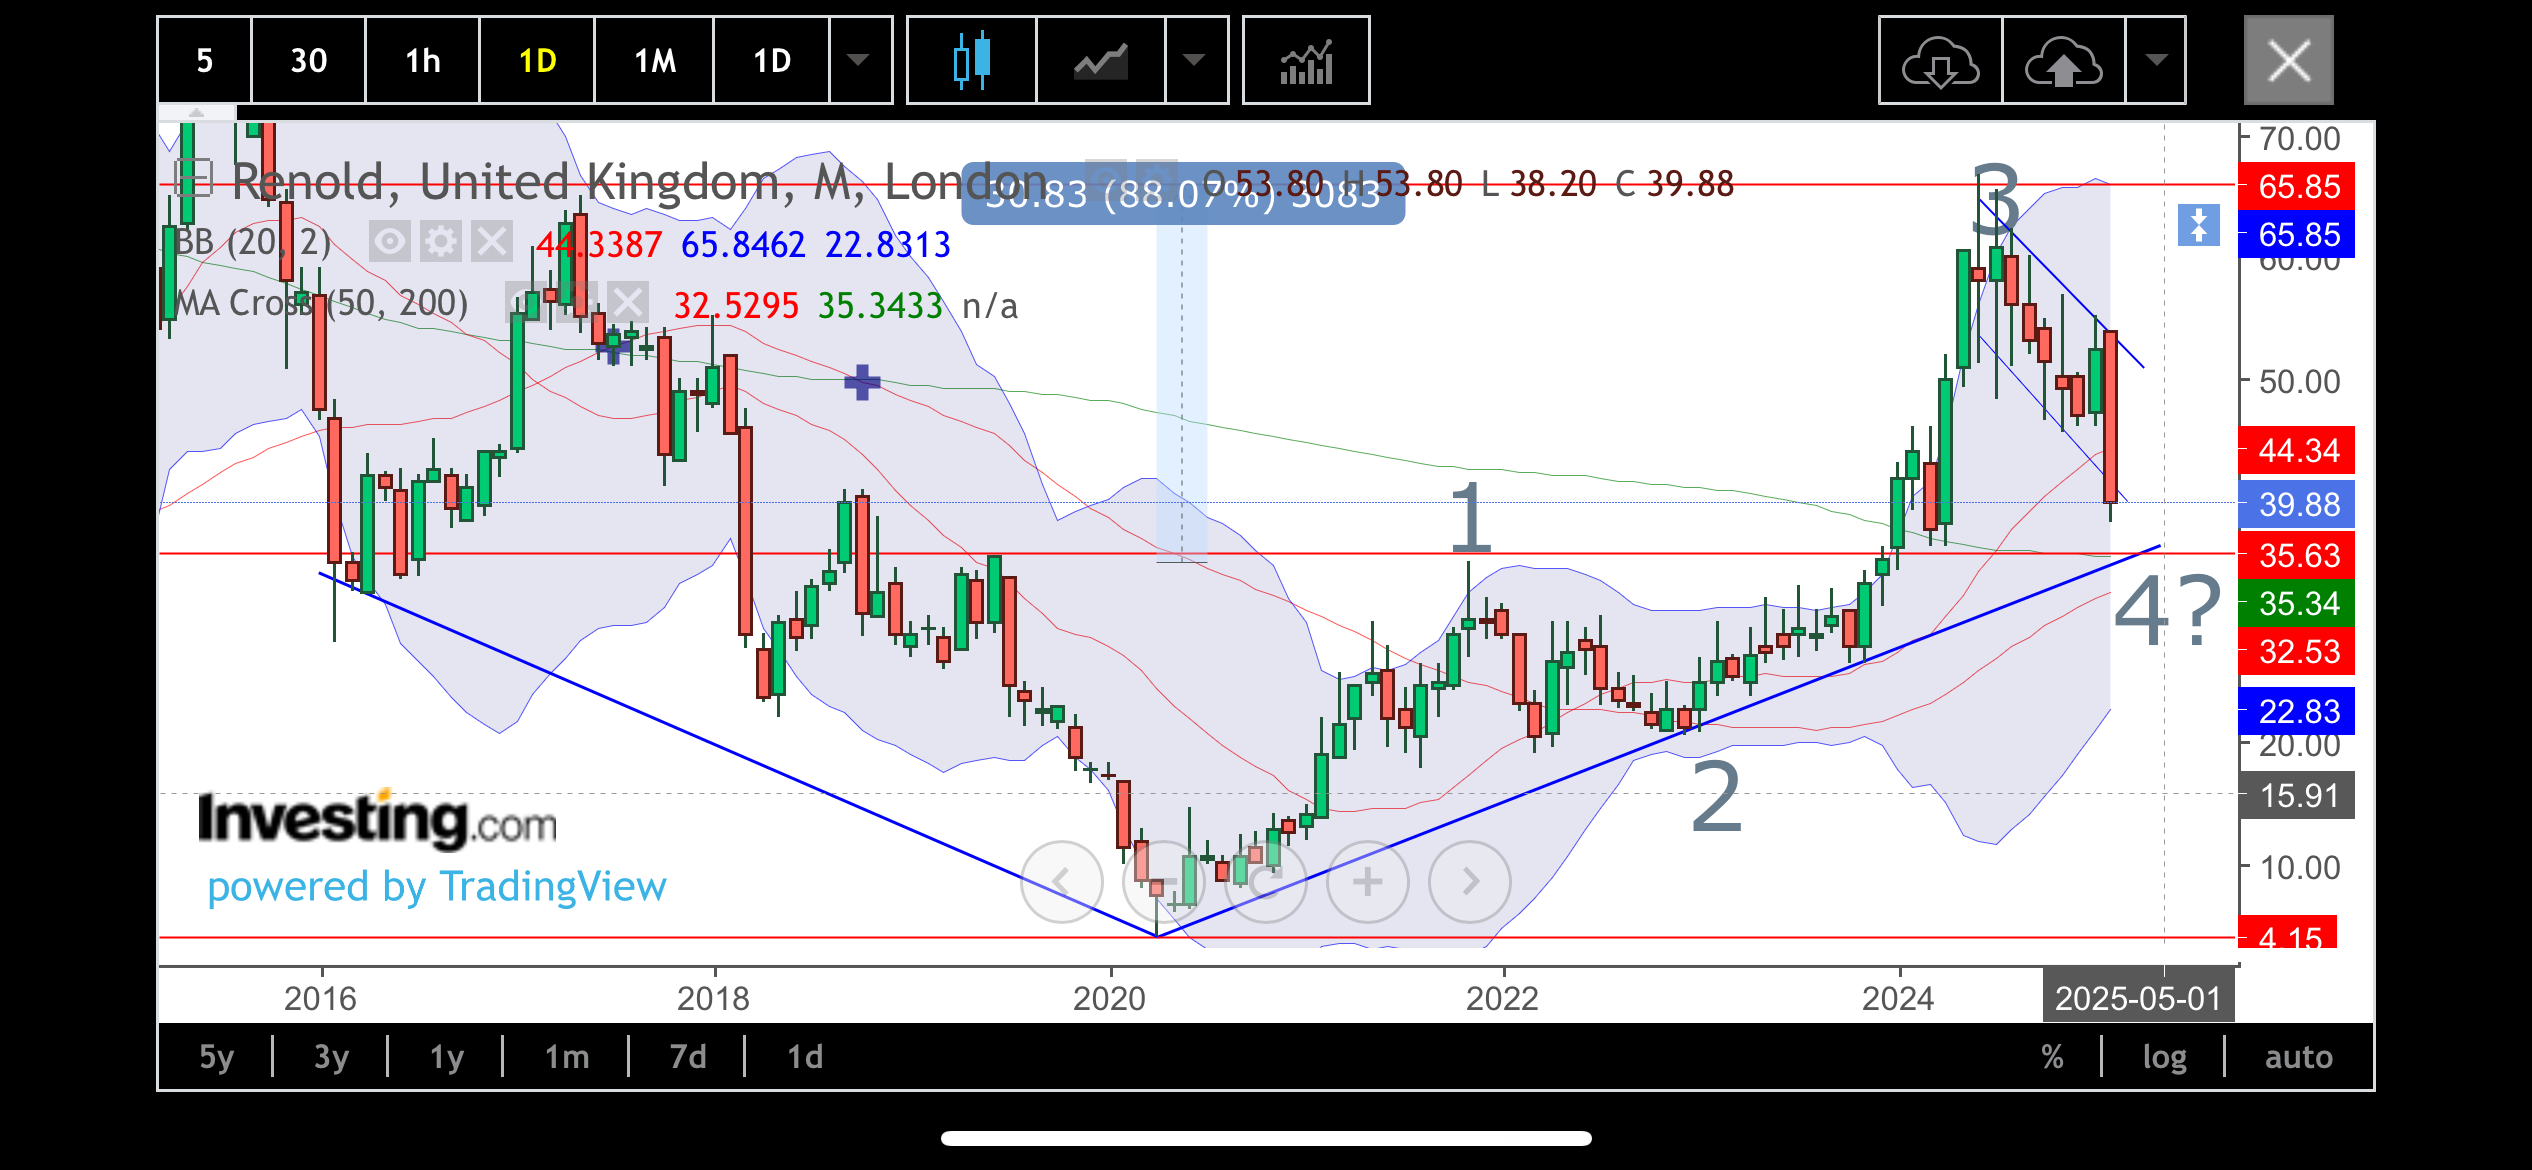Set the time range to 1m
This screenshot has width=2532, height=1170.
[566, 1056]
